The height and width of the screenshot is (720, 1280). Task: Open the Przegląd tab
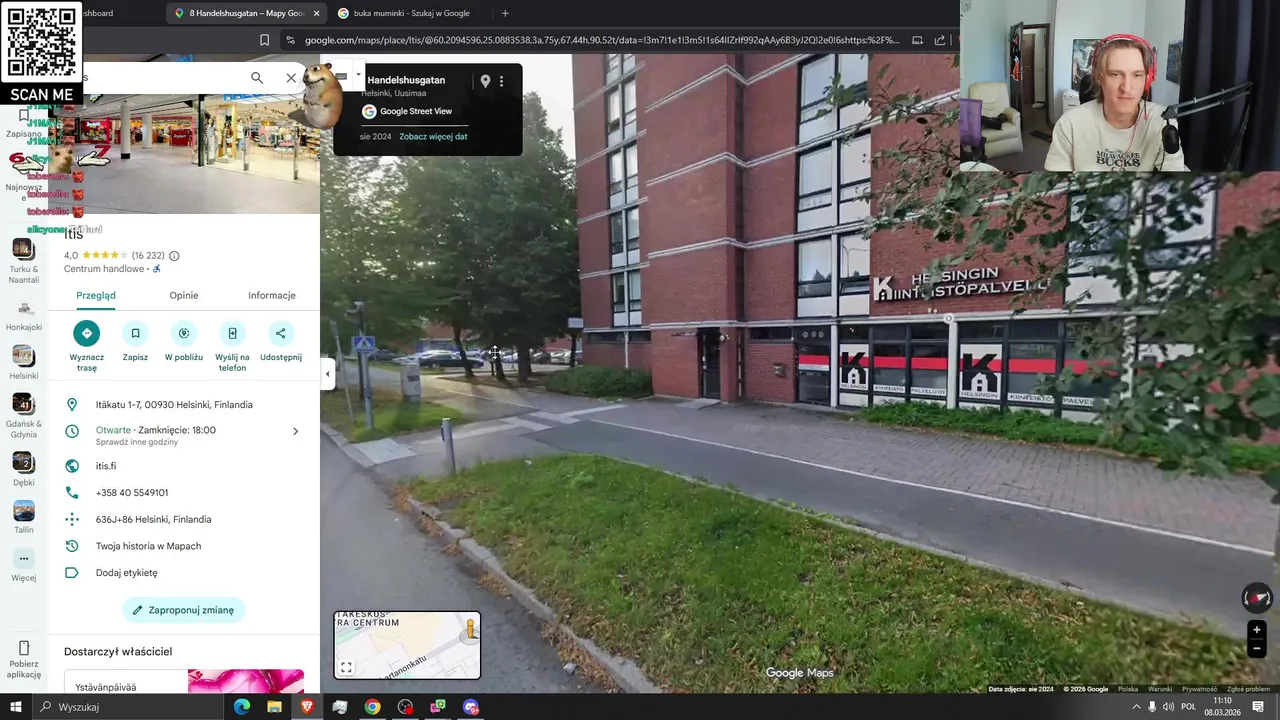pyautogui.click(x=96, y=295)
